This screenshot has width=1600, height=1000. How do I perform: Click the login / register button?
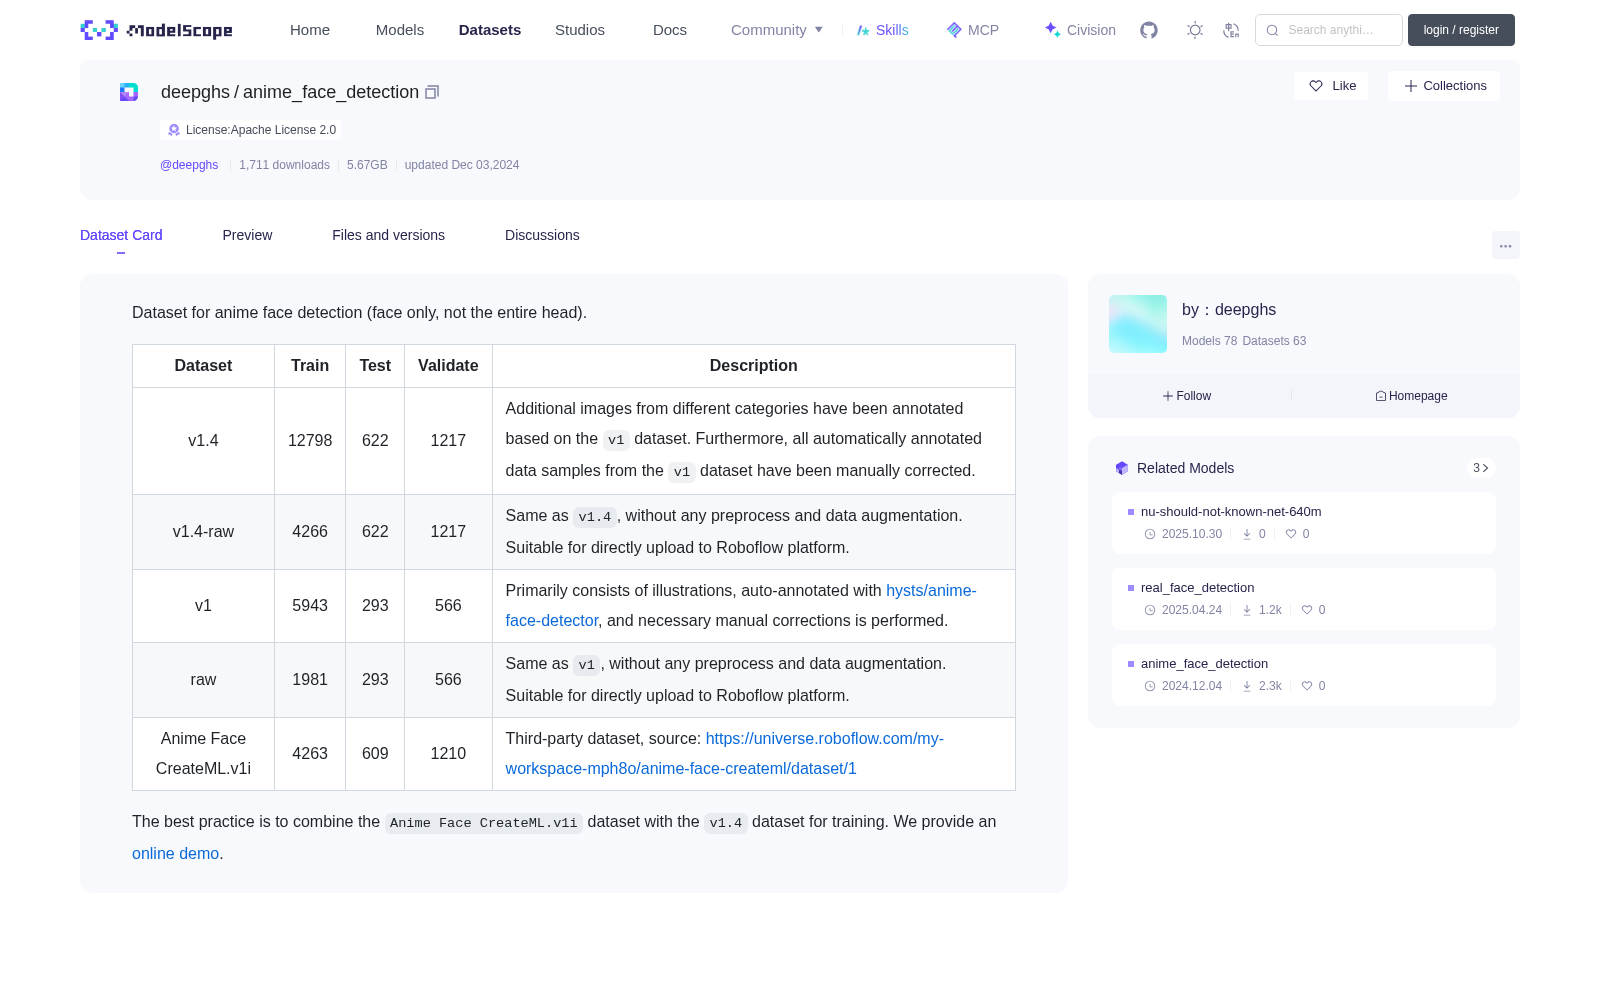(1461, 30)
